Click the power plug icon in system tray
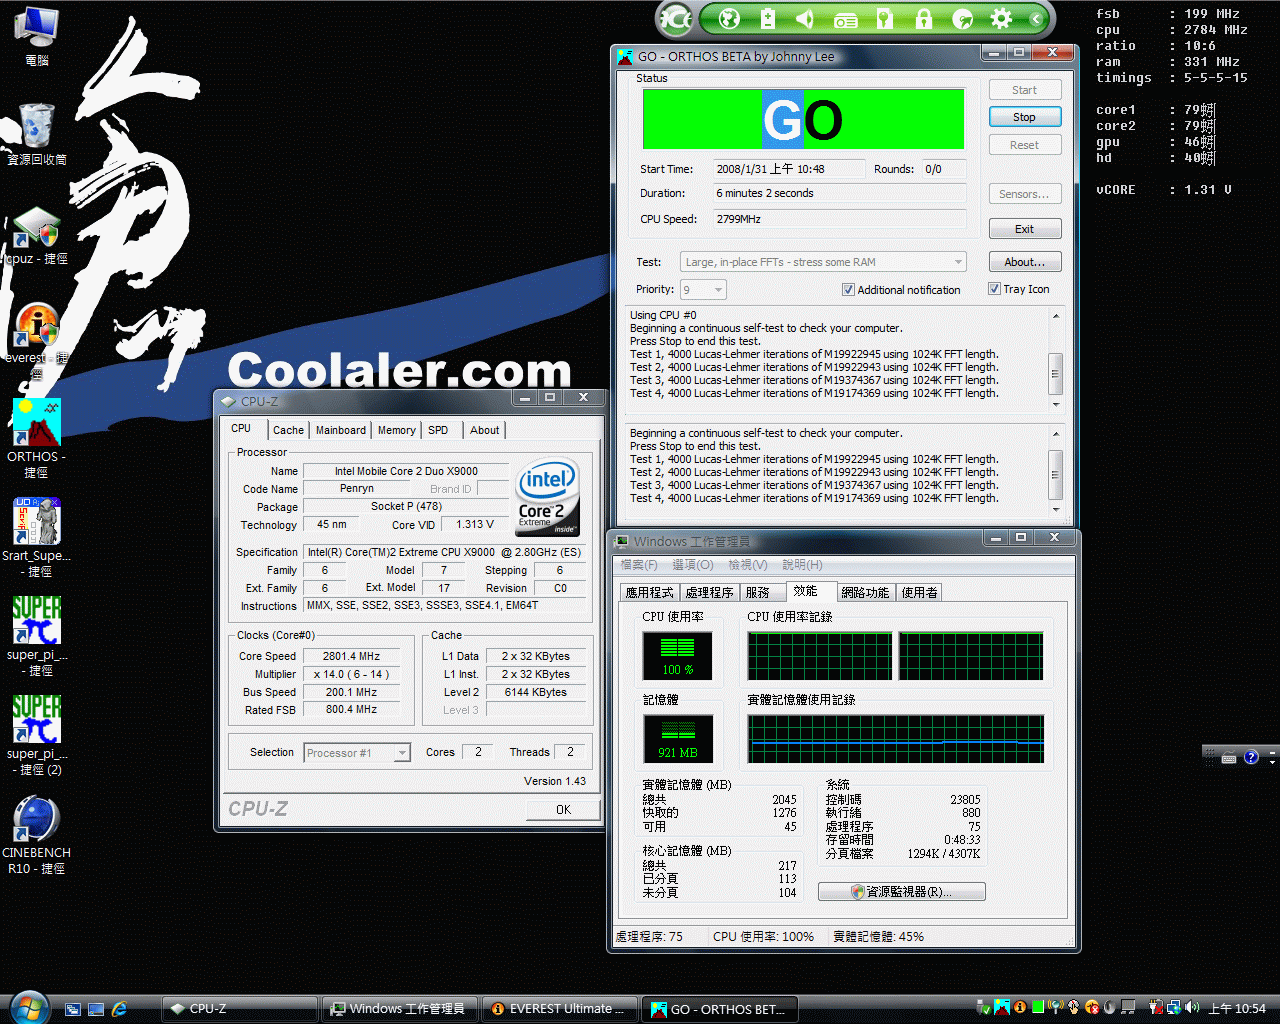Screen dimensions: 1280x1024 click(x=1156, y=1008)
